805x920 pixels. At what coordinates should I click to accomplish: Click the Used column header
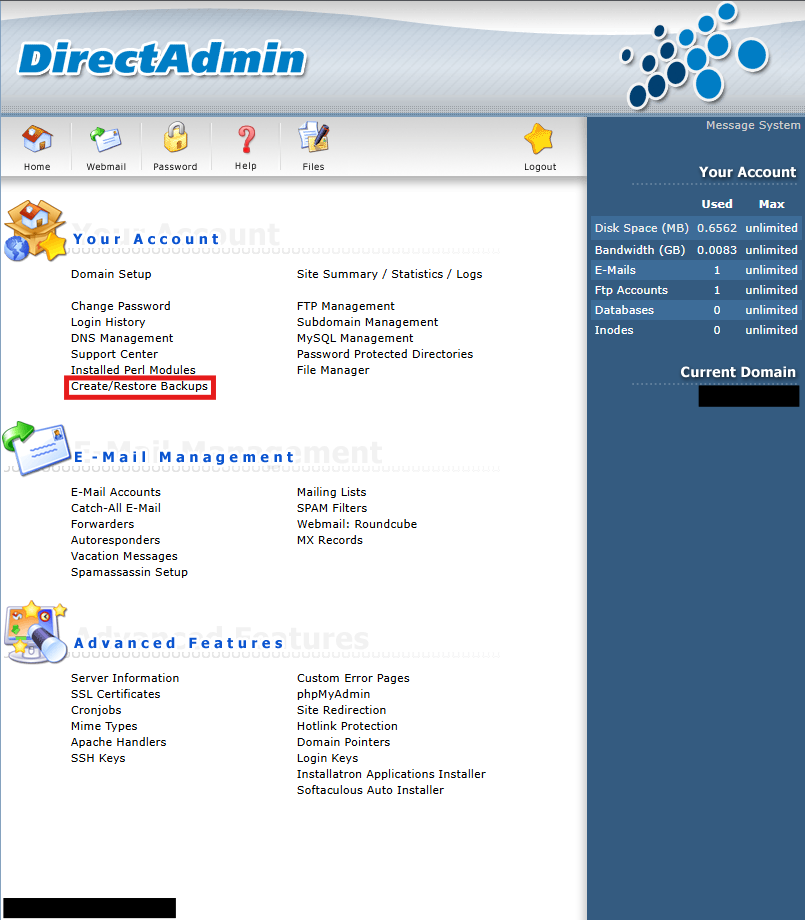pyautogui.click(x=716, y=204)
